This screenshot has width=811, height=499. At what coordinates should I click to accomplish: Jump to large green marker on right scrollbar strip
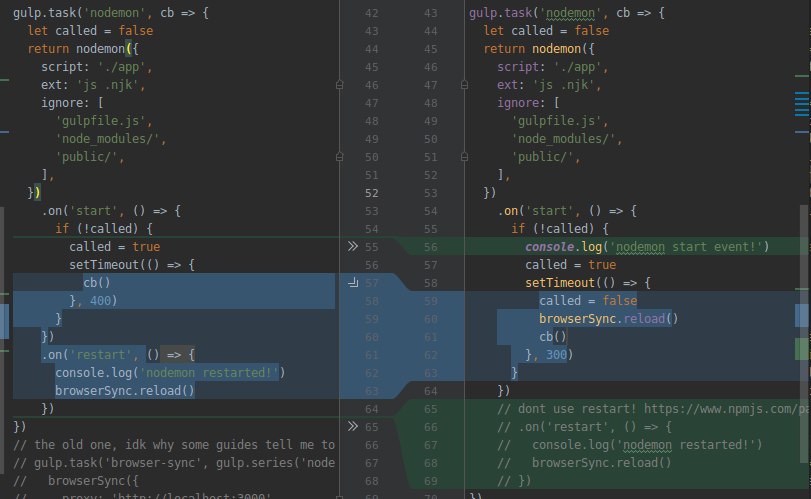tap(801, 349)
